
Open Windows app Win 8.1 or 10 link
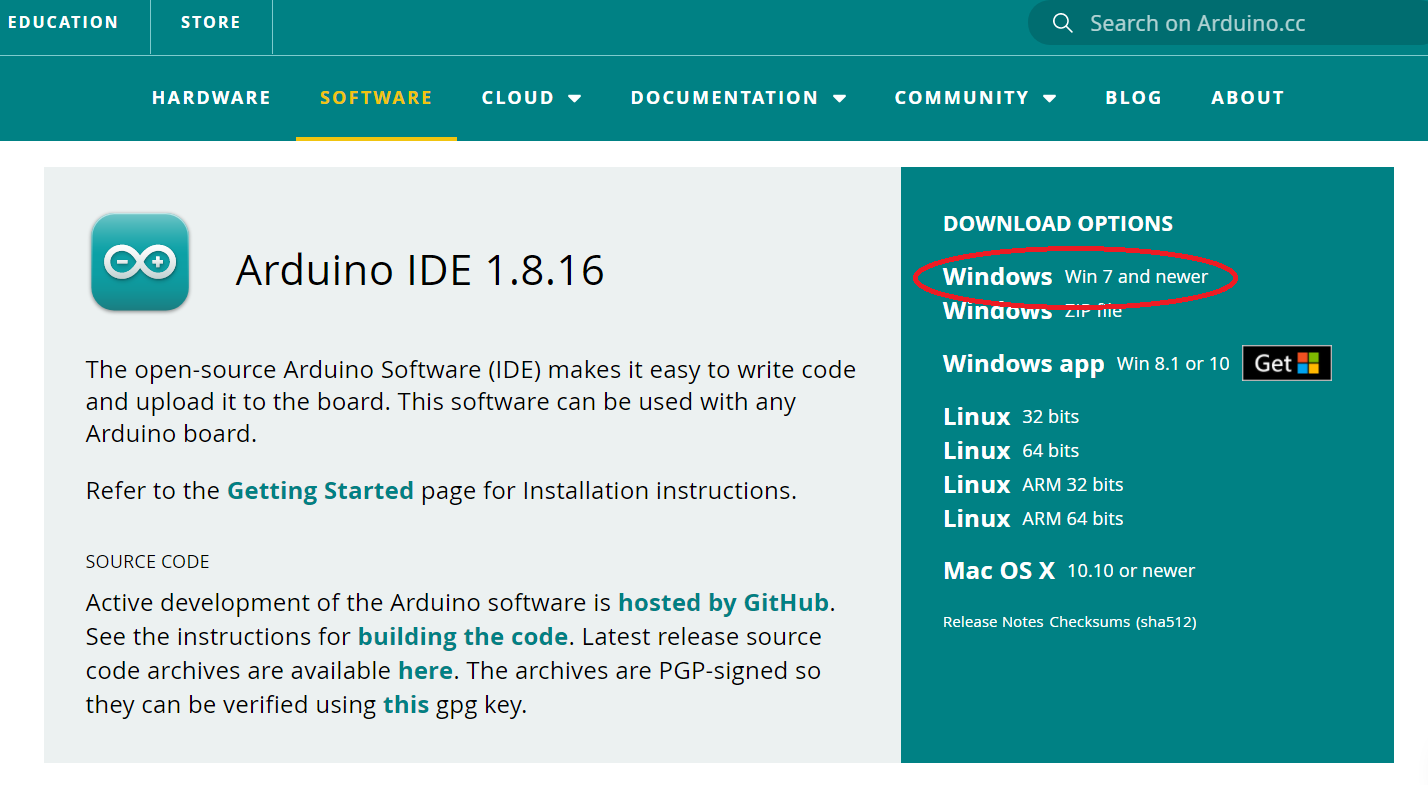tap(1086, 364)
